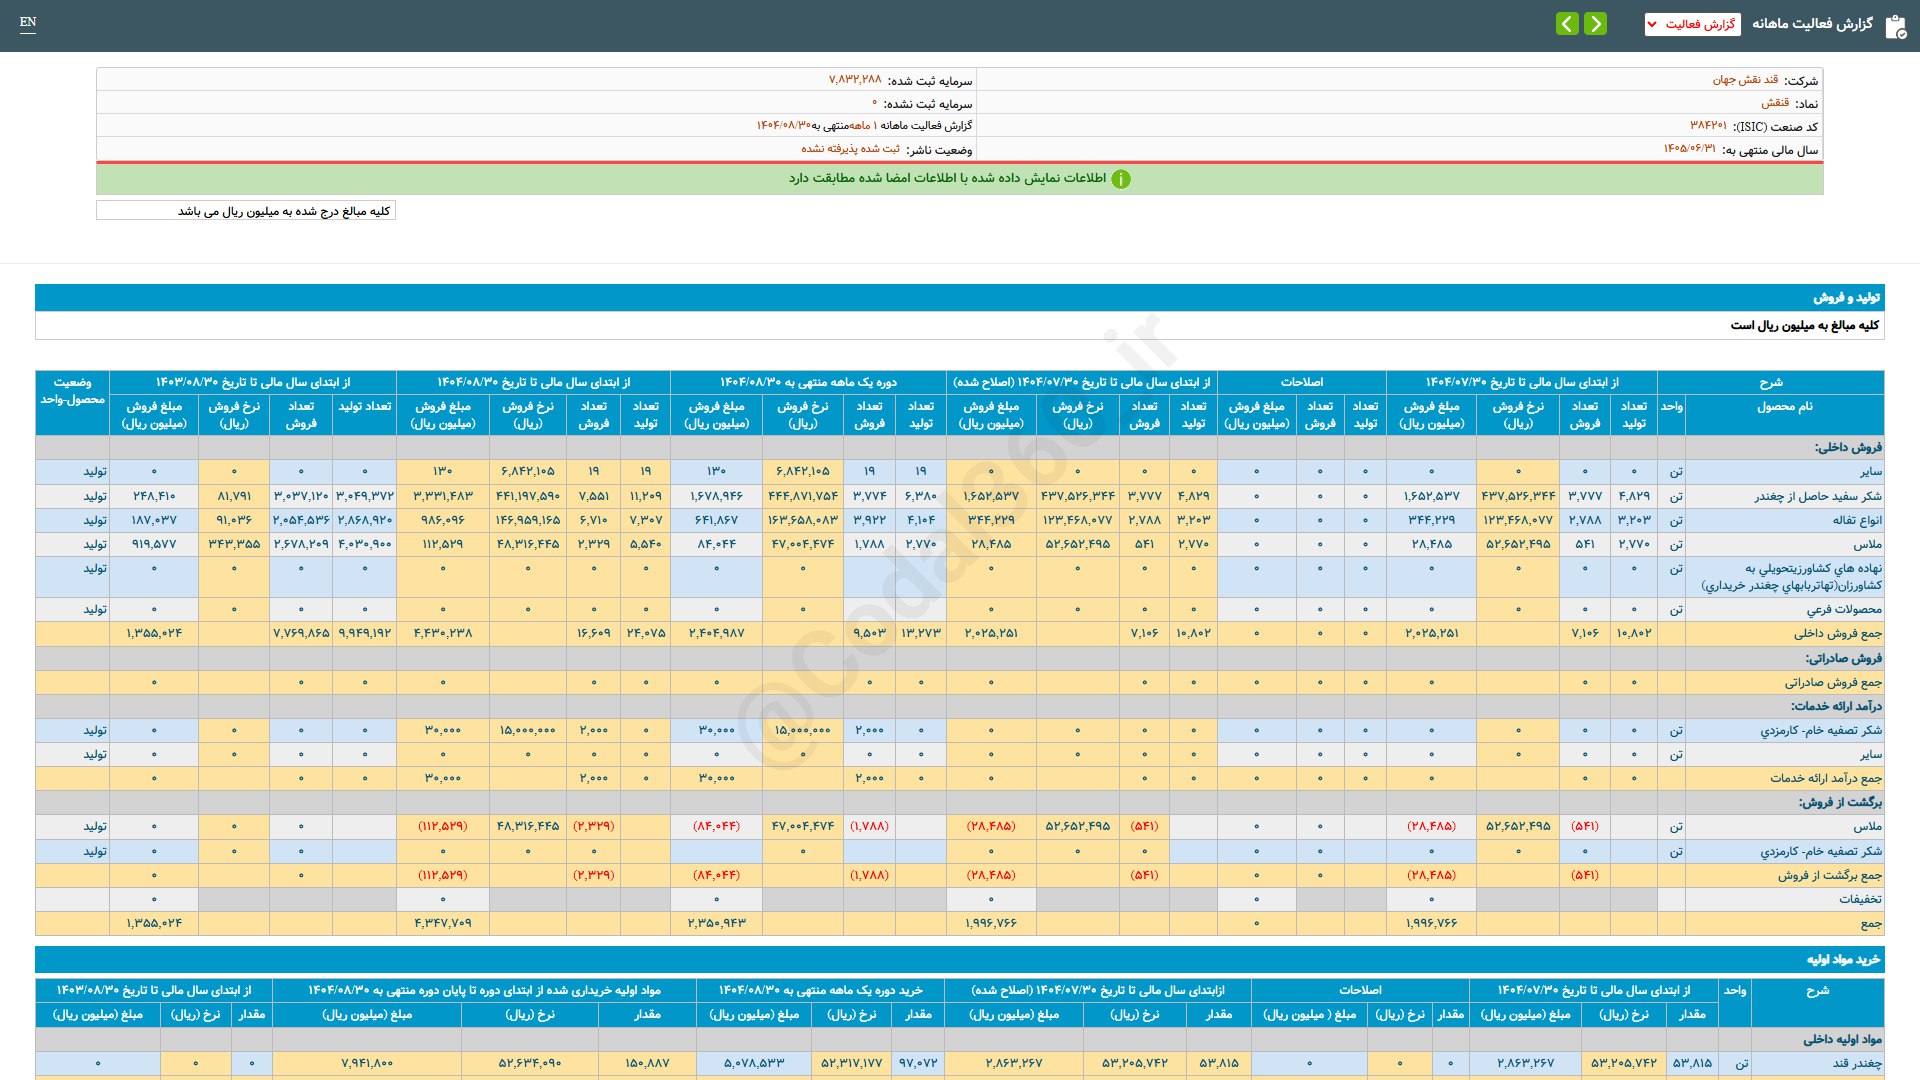This screenshot has height=1080, width=1920.
Task: Click the نام محصول column header
Action: click(1784, 407)
